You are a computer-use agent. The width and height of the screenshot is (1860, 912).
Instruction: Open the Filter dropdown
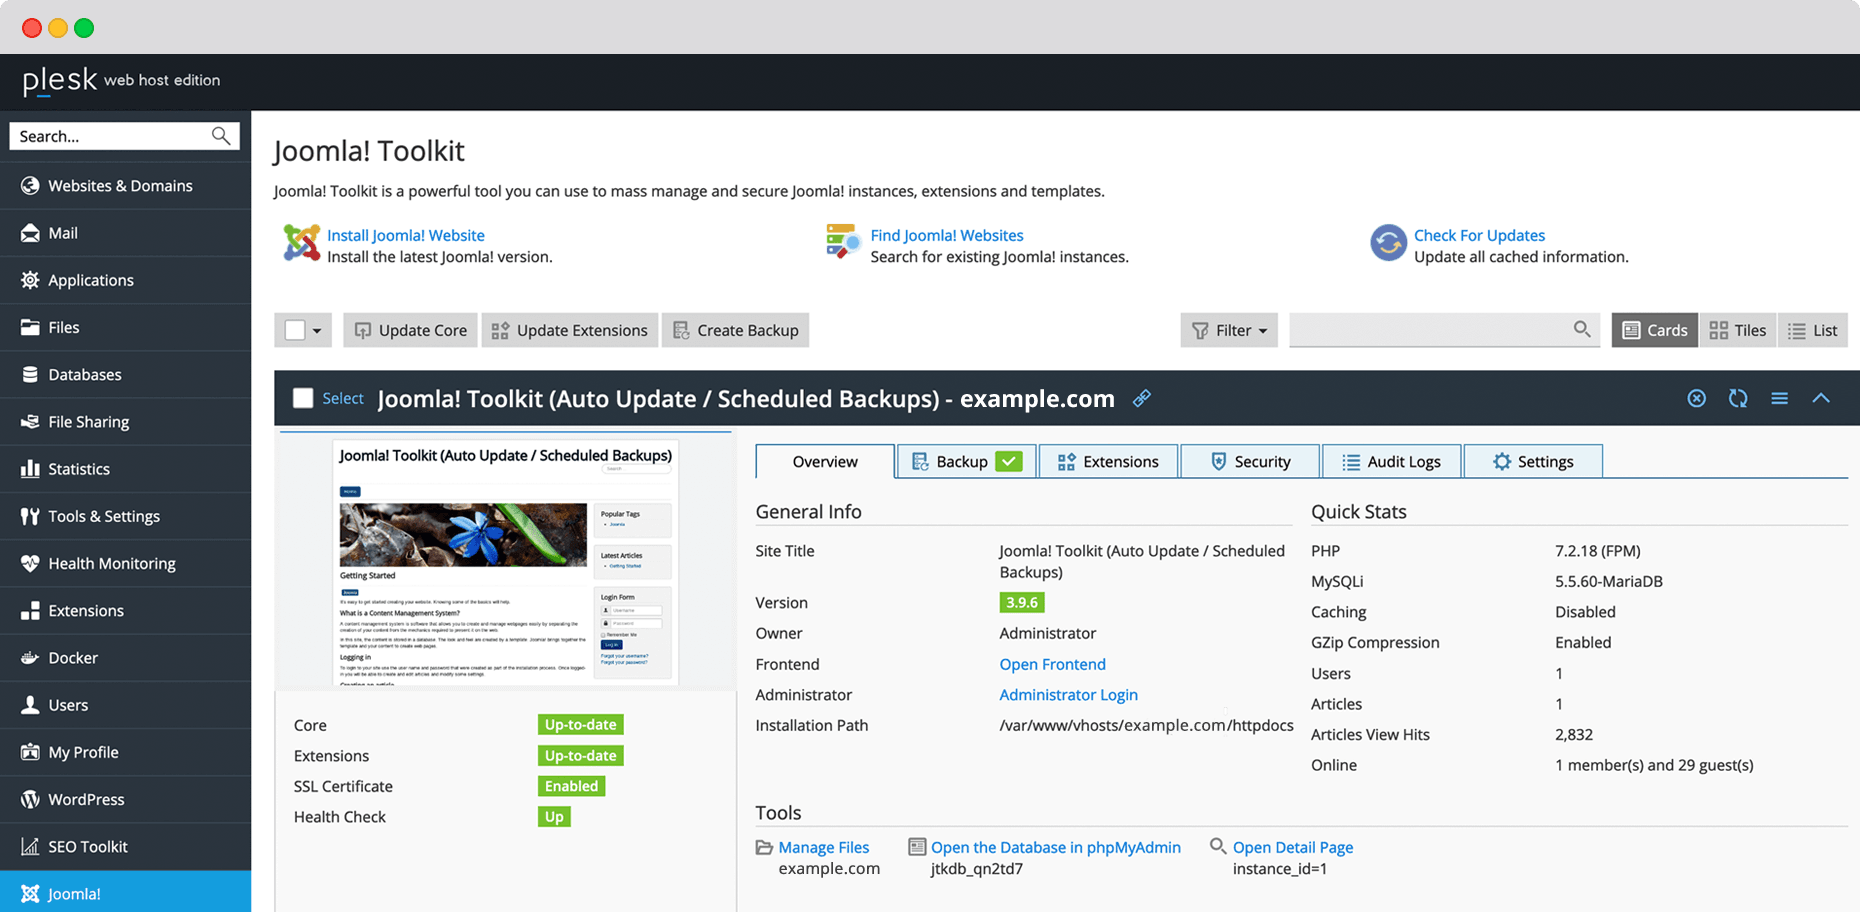pyautogui.click(x=1229, y=329)
